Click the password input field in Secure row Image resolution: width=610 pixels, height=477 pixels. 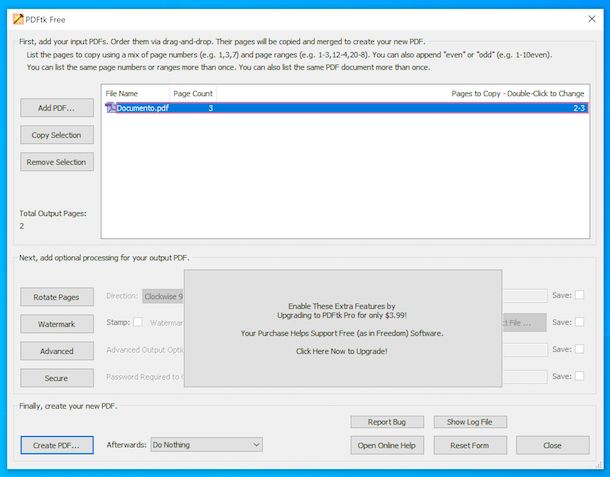[524, 377]
